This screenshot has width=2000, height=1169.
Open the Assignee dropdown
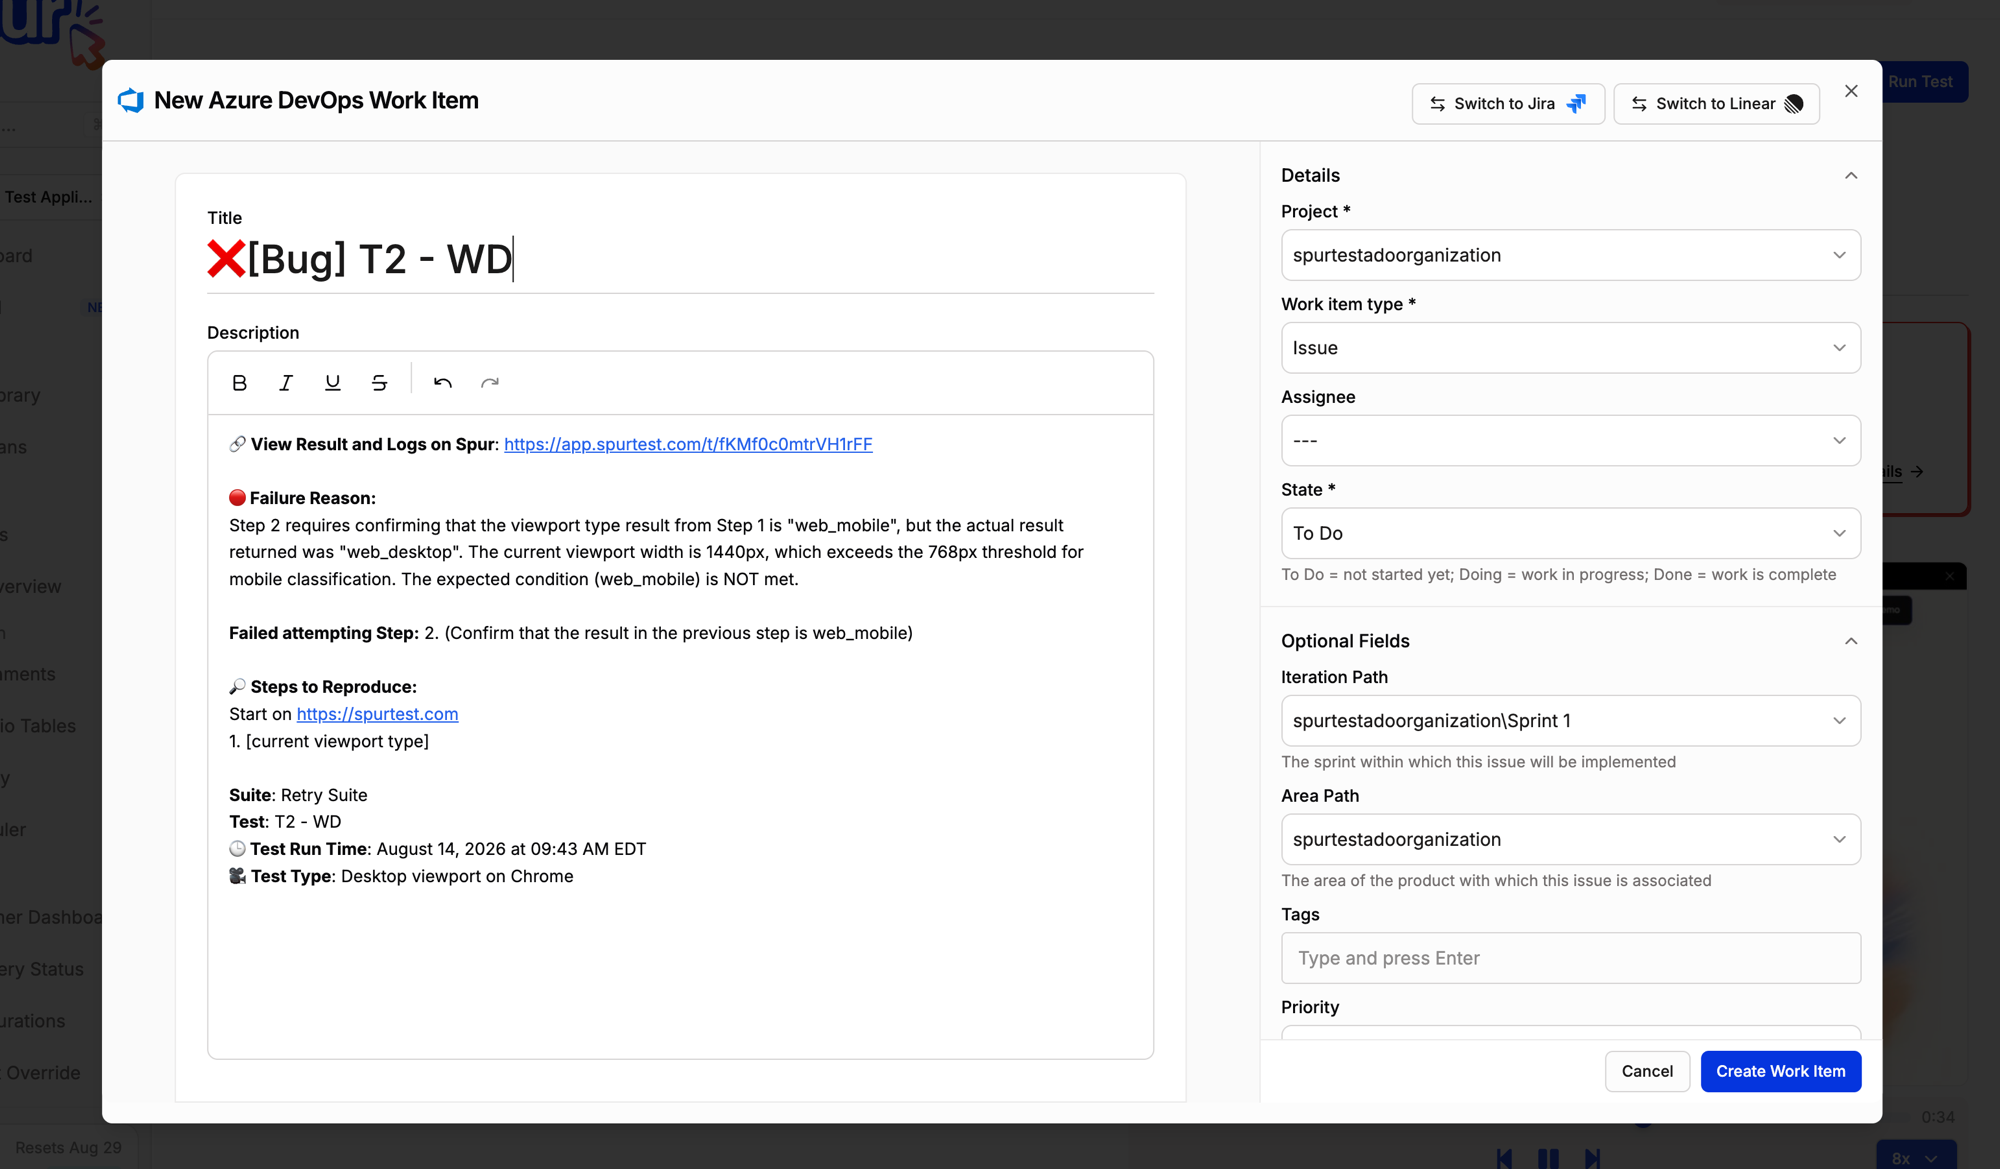[1570, 441]
